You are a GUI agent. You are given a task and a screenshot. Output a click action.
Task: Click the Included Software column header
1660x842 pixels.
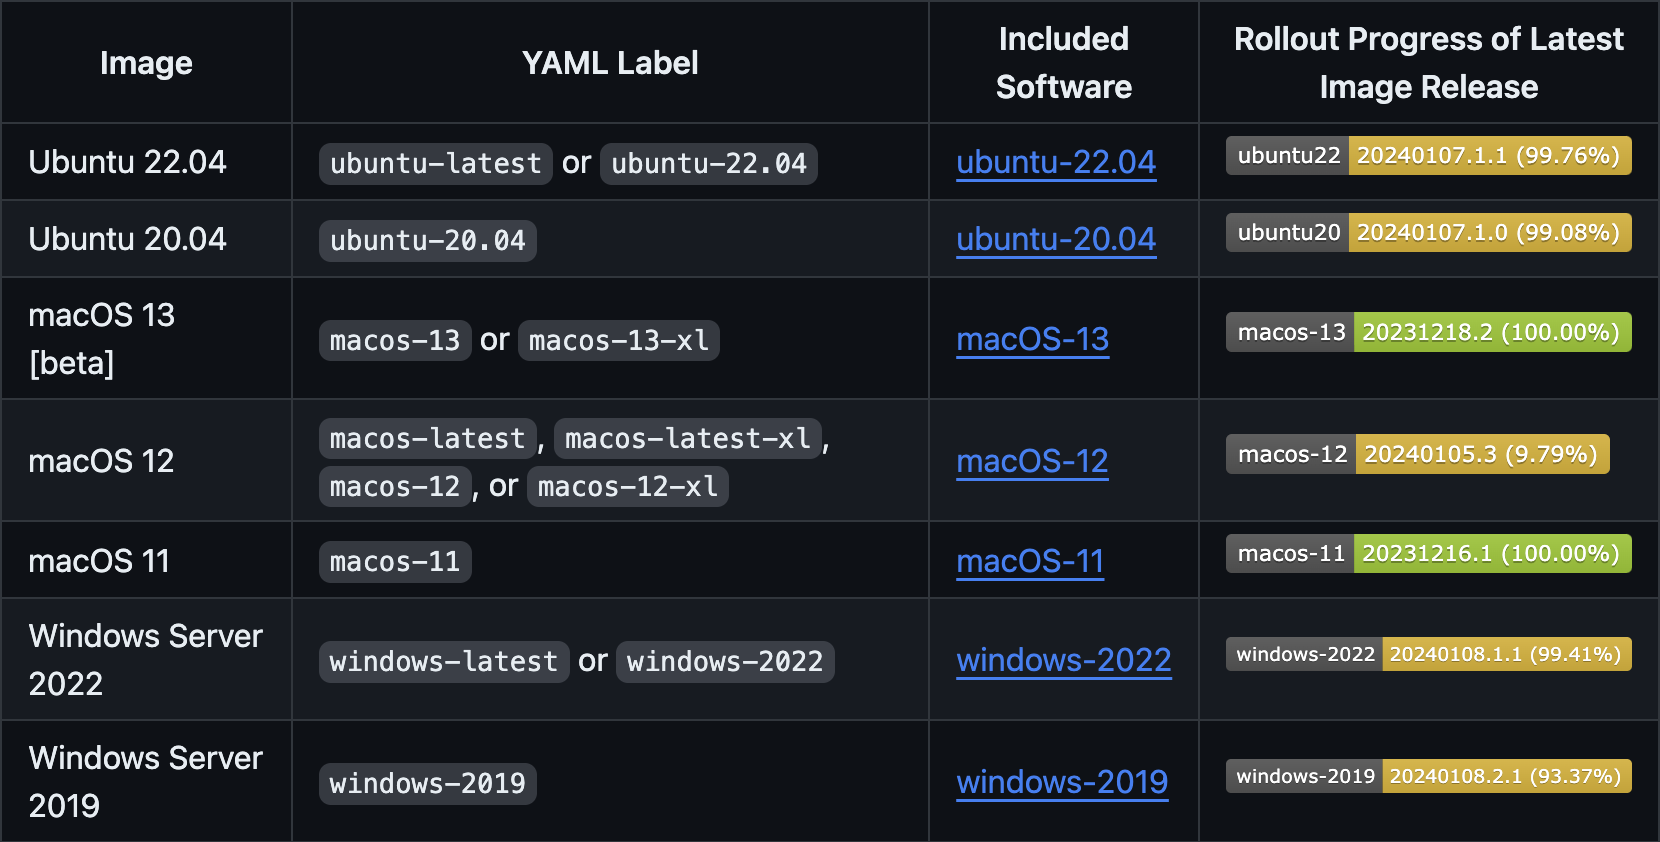tap(1064, 63)
